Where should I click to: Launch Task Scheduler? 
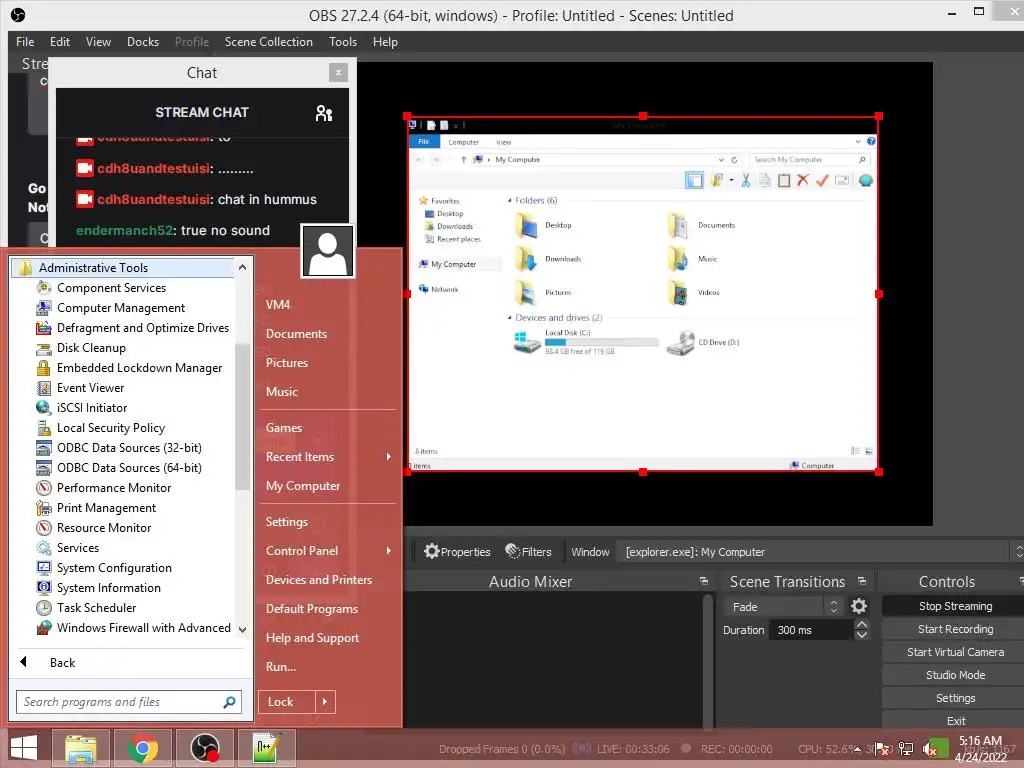pyautogui.click(x=87, y=608)
